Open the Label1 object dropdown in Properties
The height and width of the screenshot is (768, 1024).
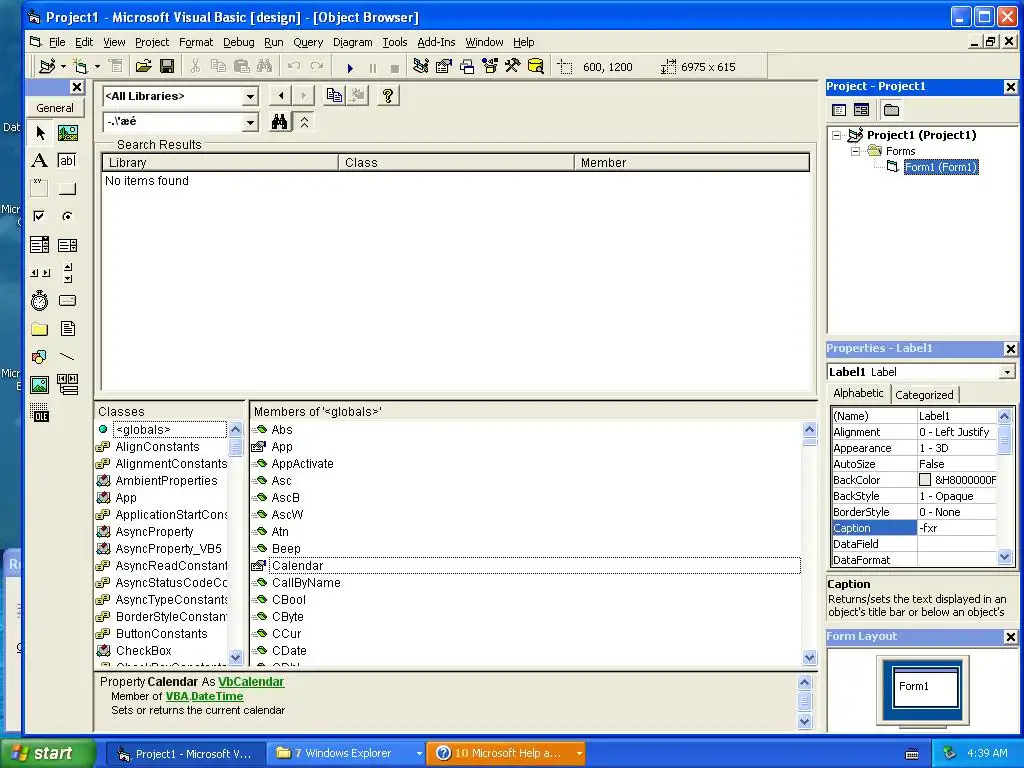tap(1007, 372)
